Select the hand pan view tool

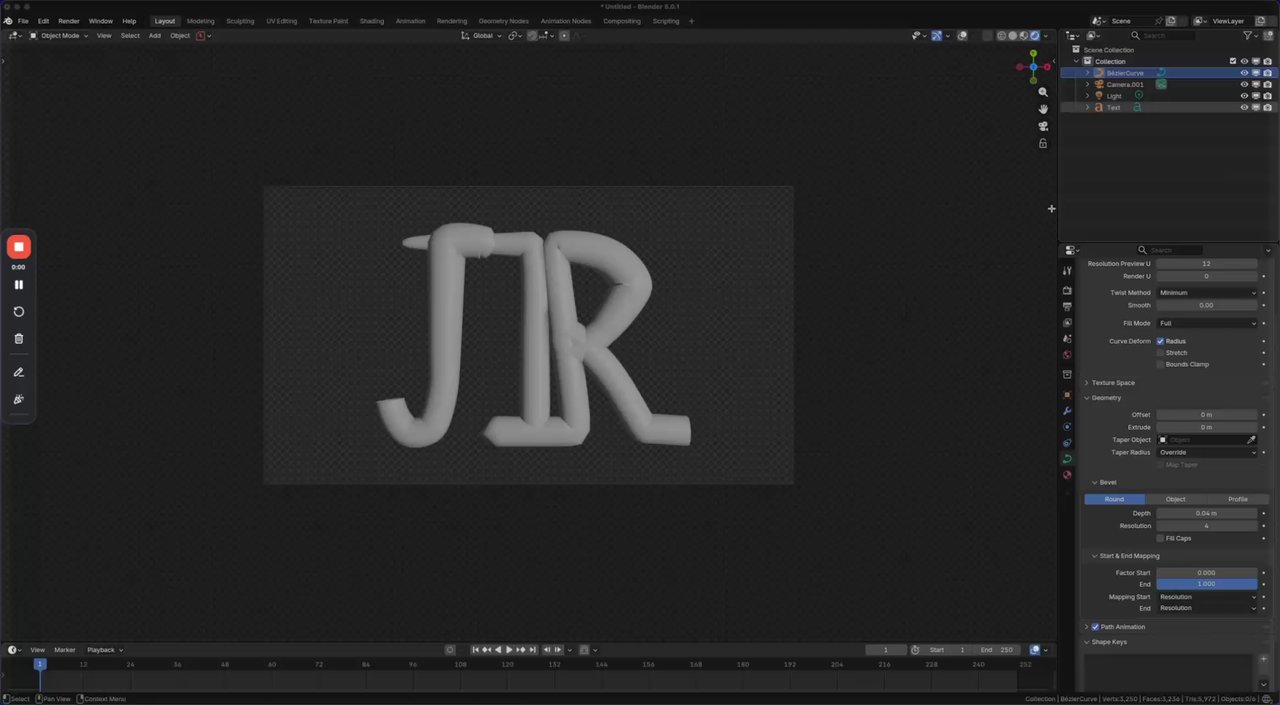(1043, 109)
